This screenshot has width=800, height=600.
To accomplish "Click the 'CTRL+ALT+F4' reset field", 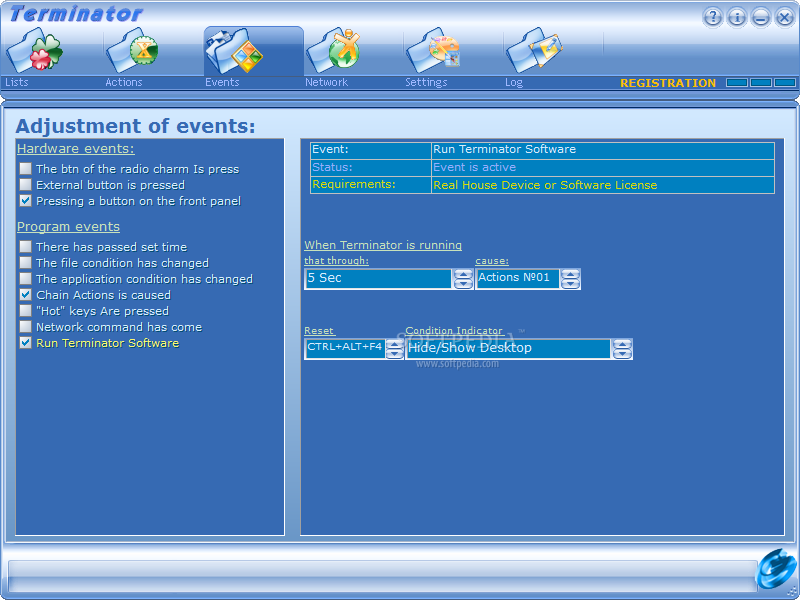I will pyautogui.click(x=344, y=349).
